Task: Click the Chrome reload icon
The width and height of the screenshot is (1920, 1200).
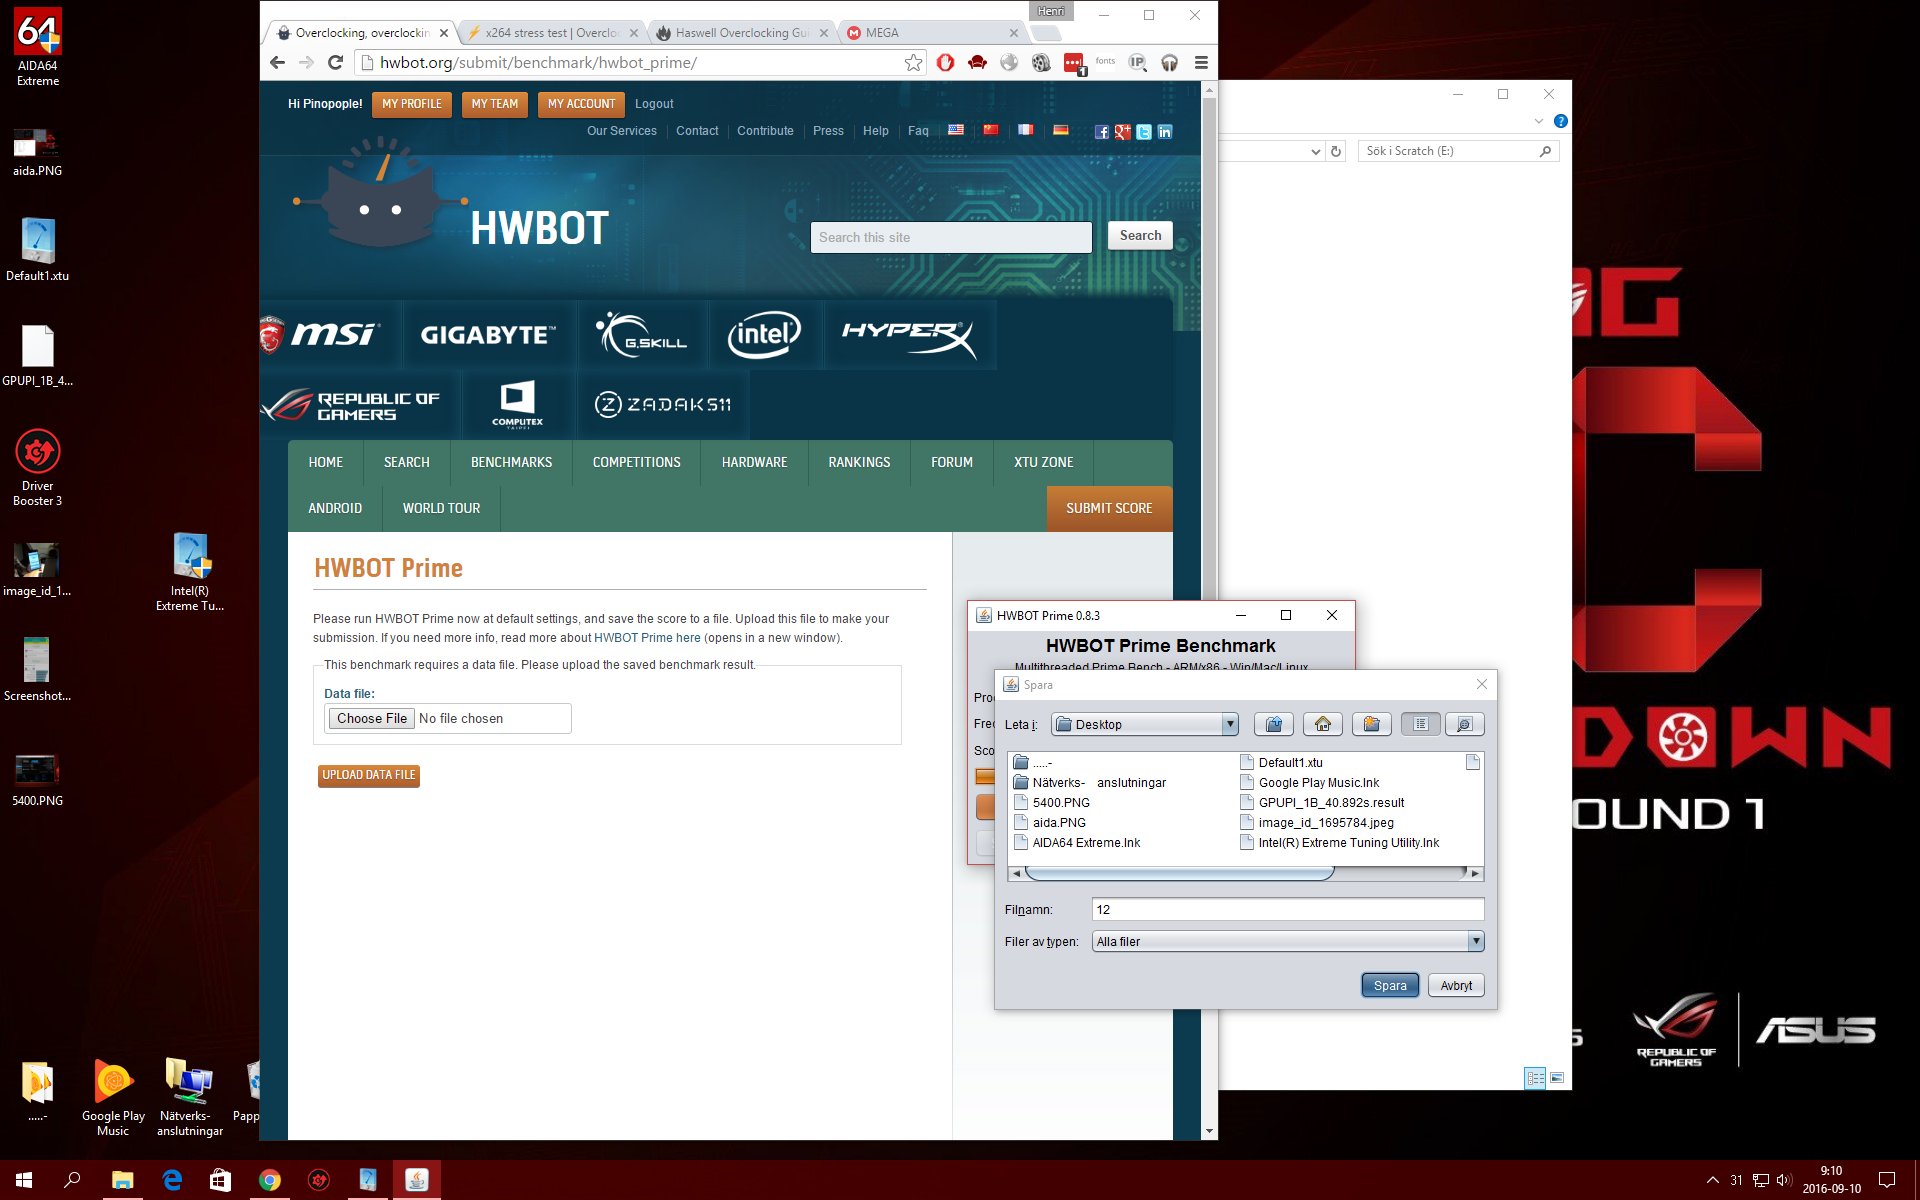Action: tap(336, 62)
